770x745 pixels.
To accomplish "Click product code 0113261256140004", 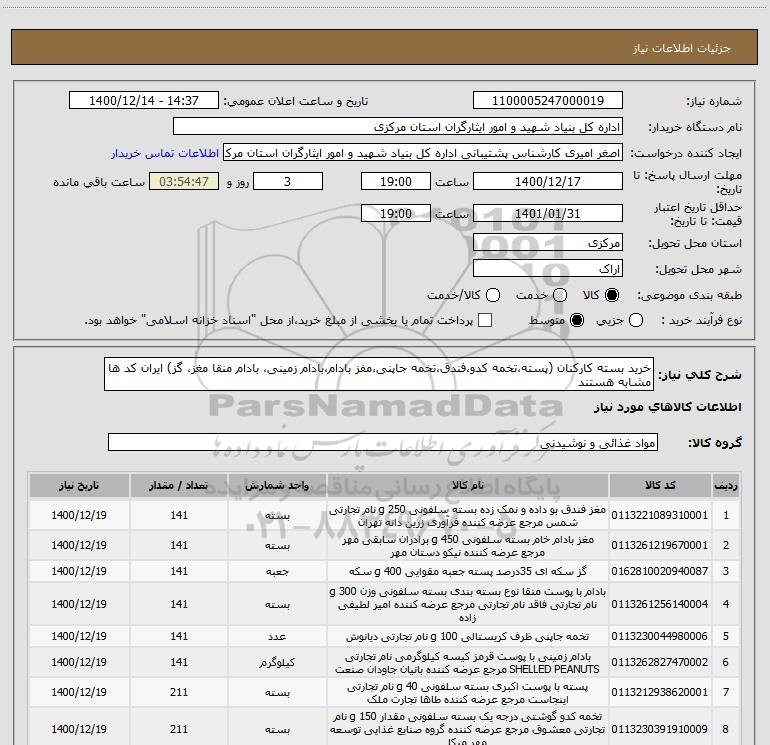I will coord(660,604).
